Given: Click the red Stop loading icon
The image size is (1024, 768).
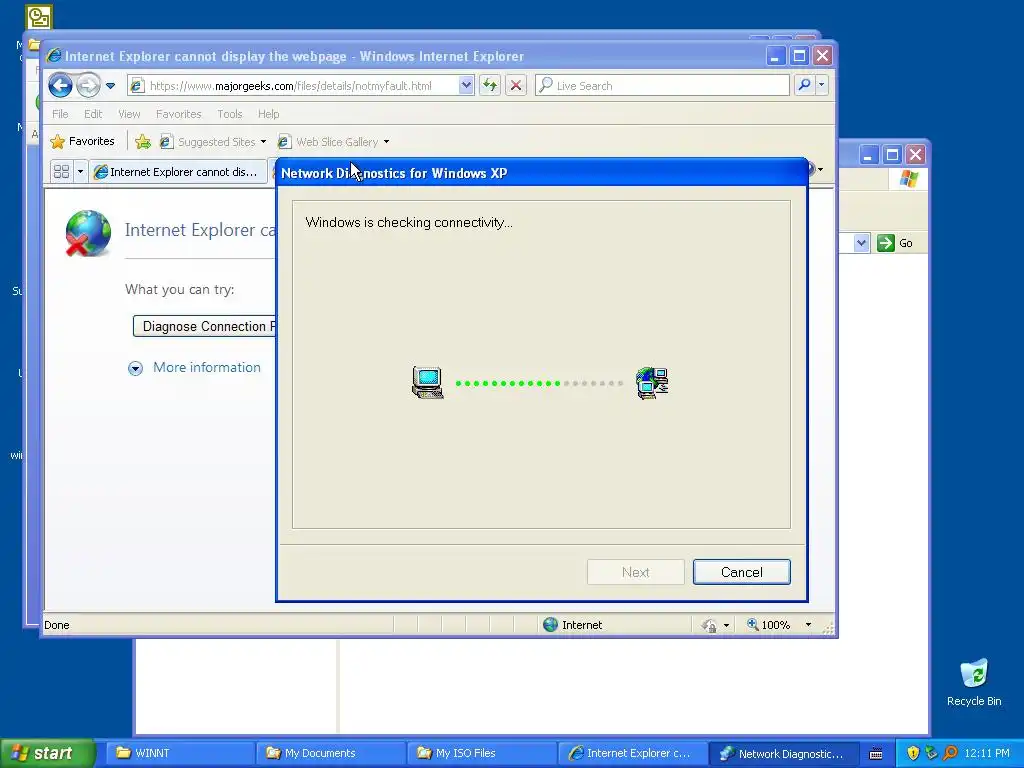Looking at the screenshot, I should (516, 85).
